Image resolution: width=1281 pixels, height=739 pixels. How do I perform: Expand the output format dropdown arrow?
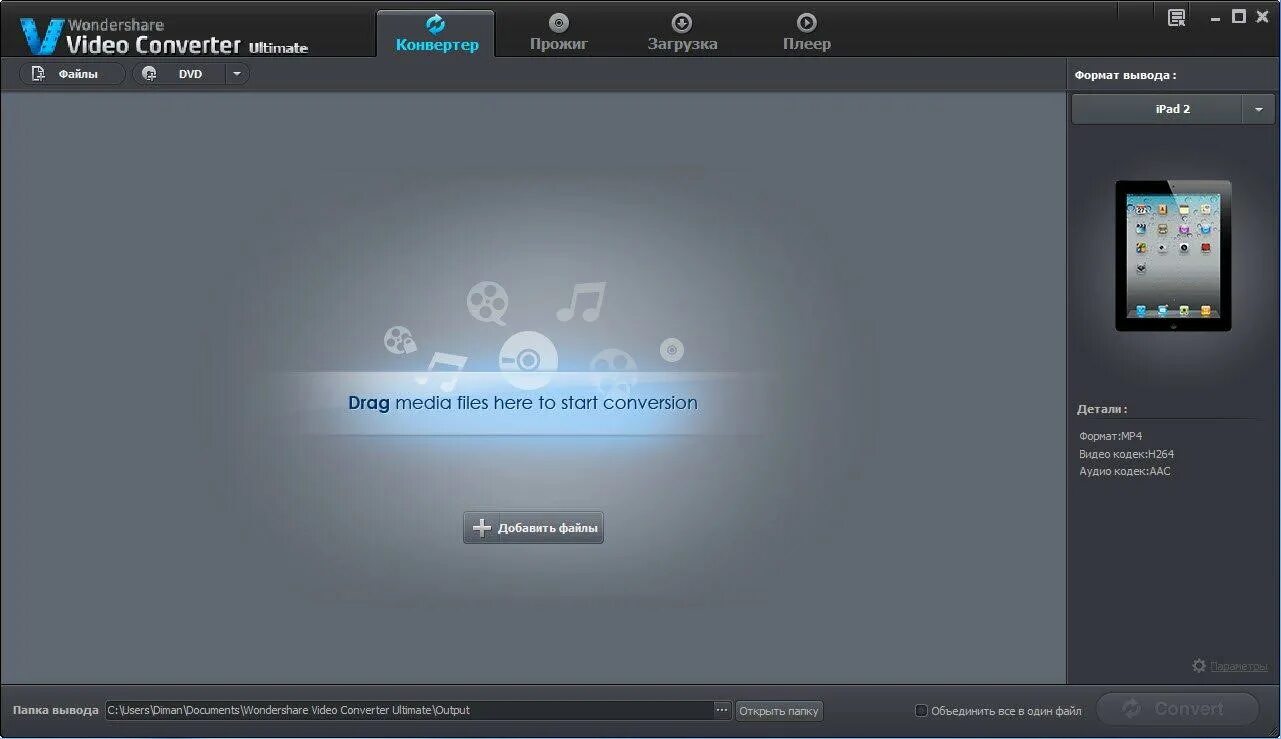(x=1259, y=109)
